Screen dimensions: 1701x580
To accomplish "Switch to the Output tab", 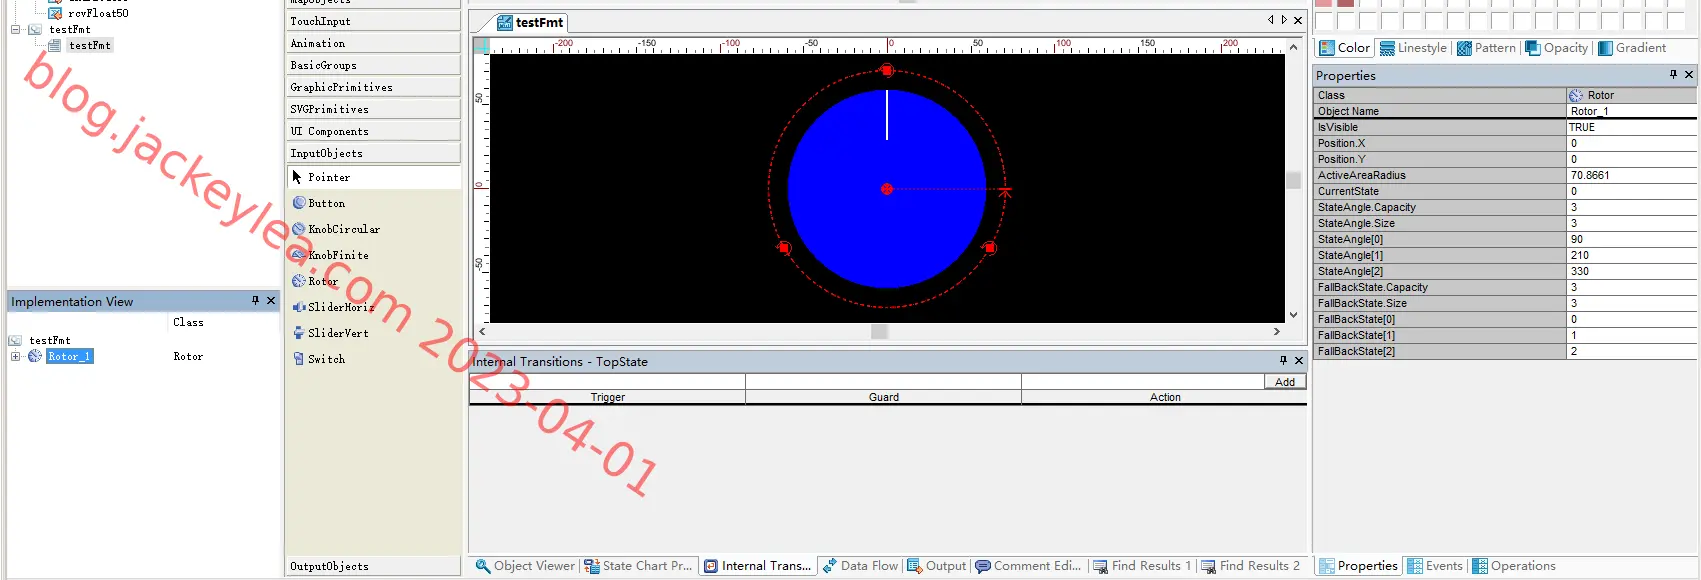I will [x=937, y=566].
